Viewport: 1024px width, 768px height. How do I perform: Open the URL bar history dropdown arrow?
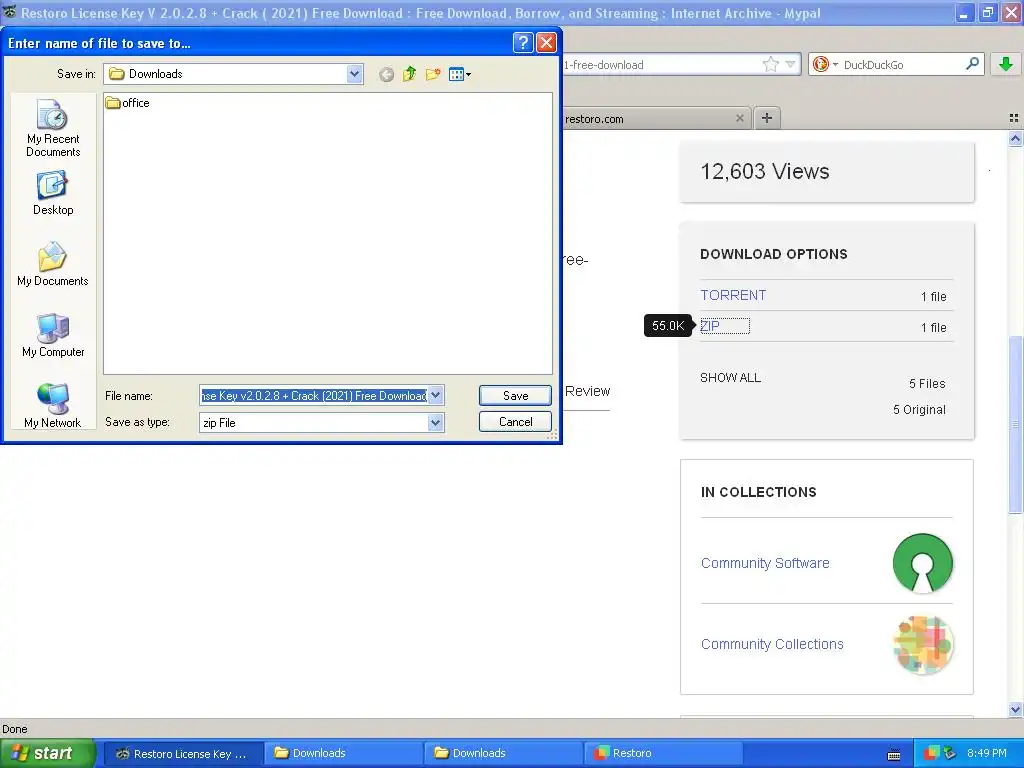click(x=790, y=64)
